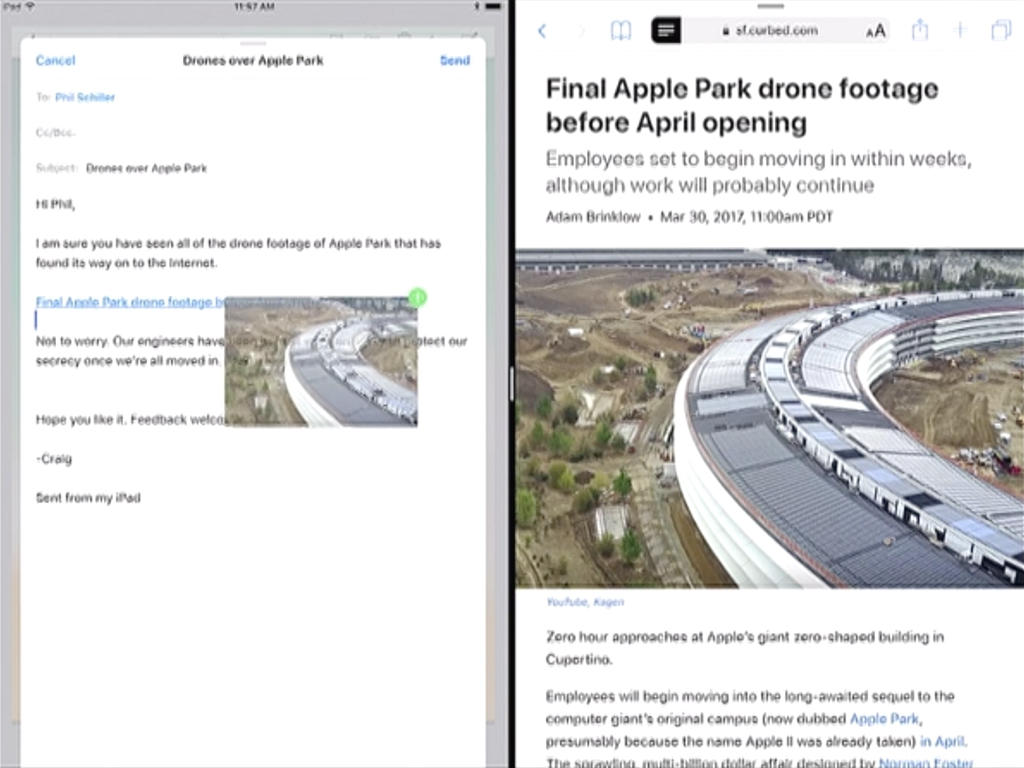
Task: Click the dragged drone image thumbnail
Action: (x=321, y=362)
